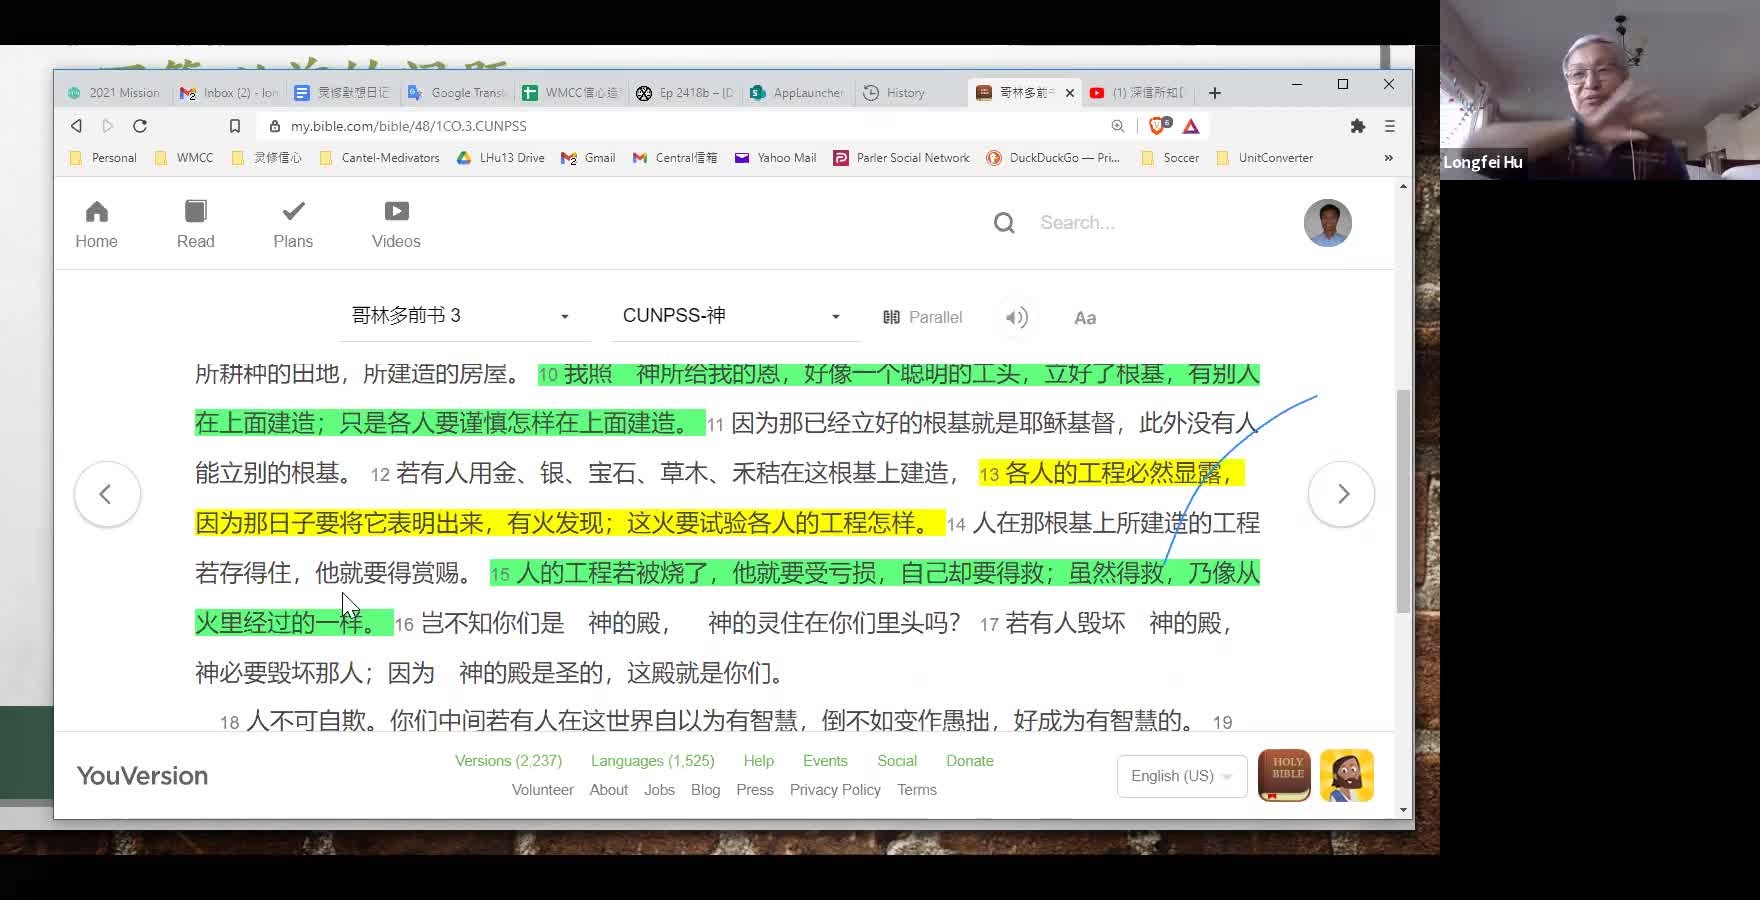Open a new browser tab
Screen dimensions: 1760x900
pyautogui.click(x=1214, y=93)
